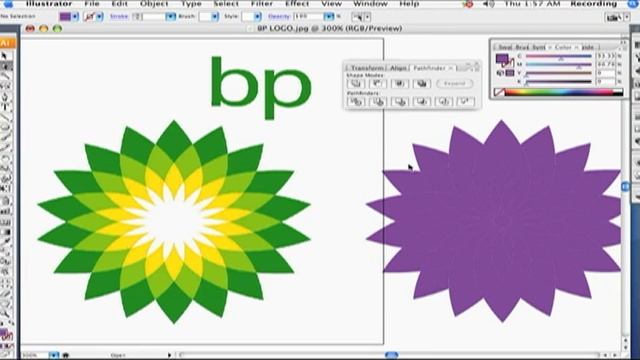The height and width of the screenshot is (360, 640).
Task: Open the Opacity dropdown arrow
Action: pyautogui.click(x=329, y=17)
